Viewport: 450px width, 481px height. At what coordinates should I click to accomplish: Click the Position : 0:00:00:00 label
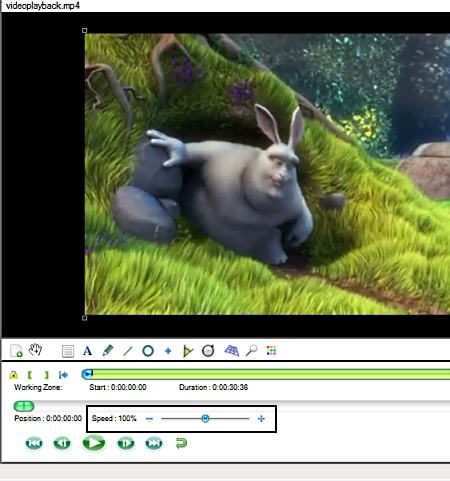(48, 418)
